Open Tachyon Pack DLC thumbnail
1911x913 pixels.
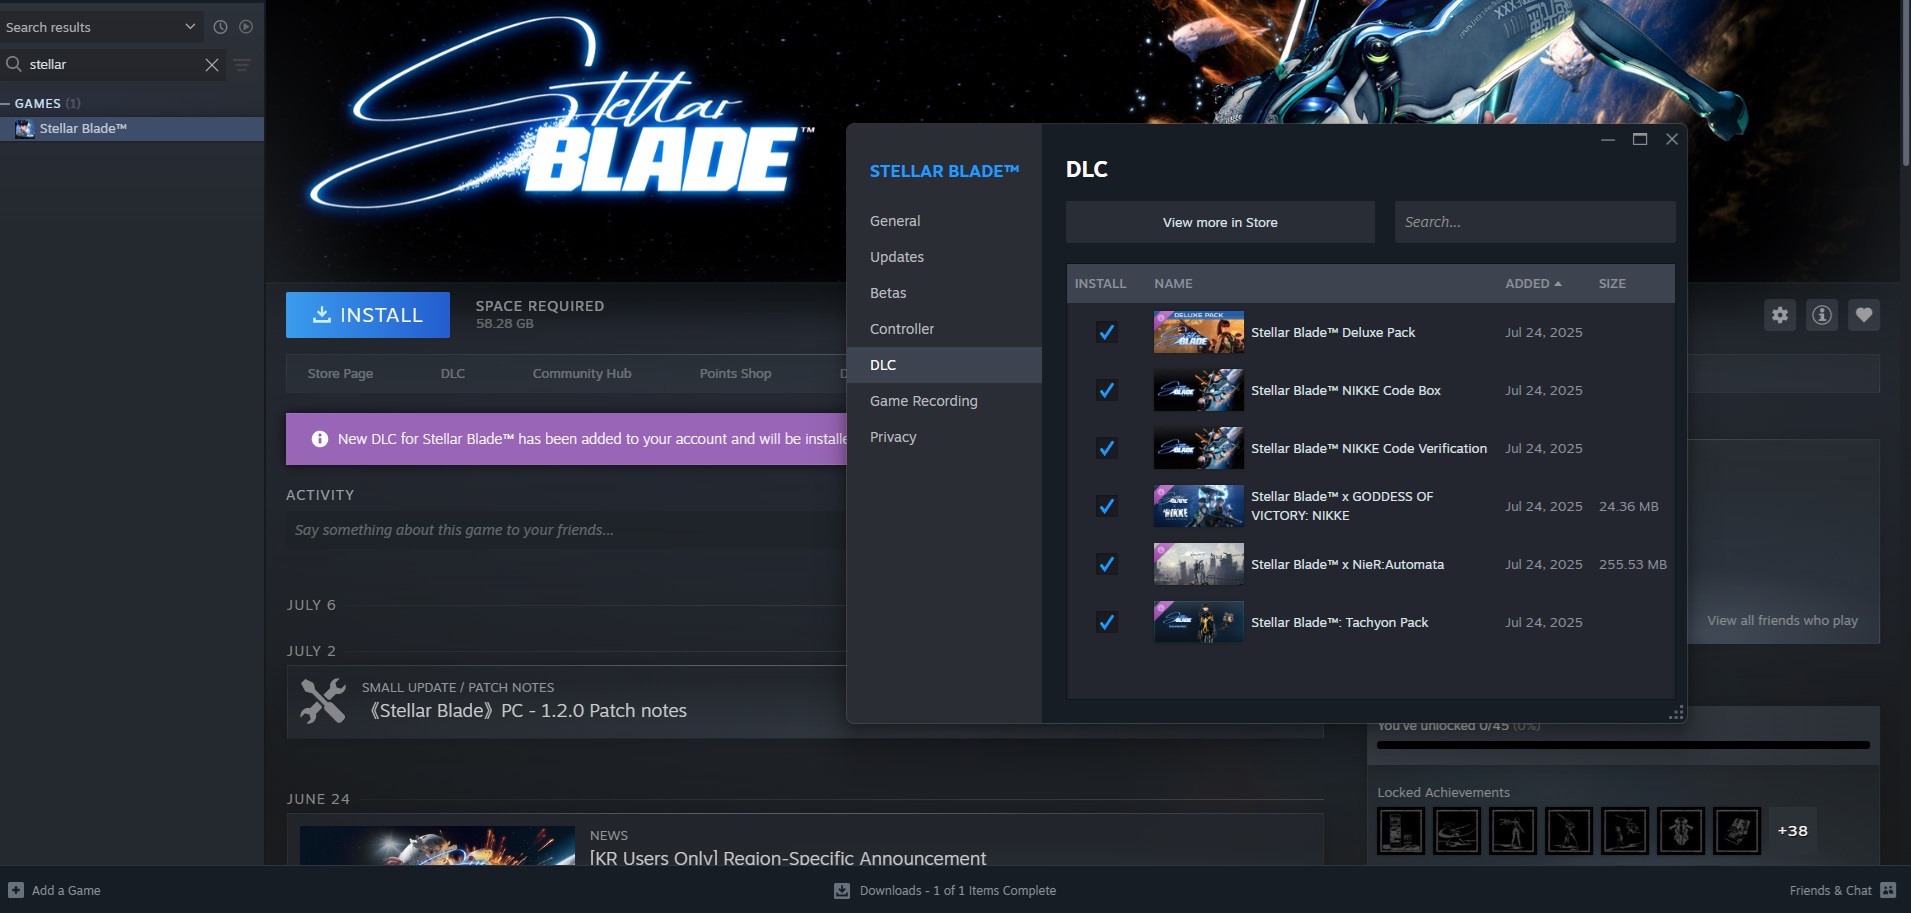point(1199,622)
